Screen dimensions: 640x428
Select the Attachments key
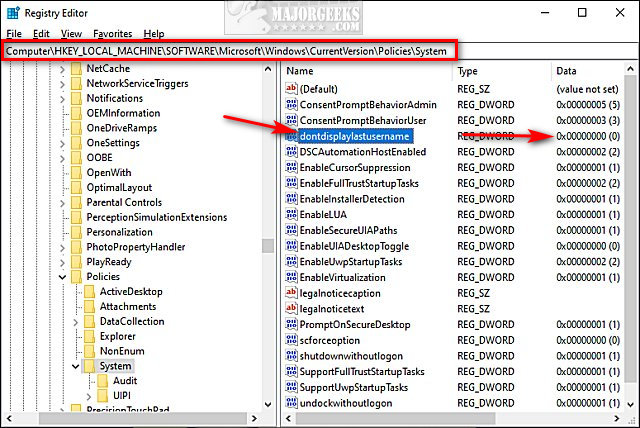(x=128, y=306)
